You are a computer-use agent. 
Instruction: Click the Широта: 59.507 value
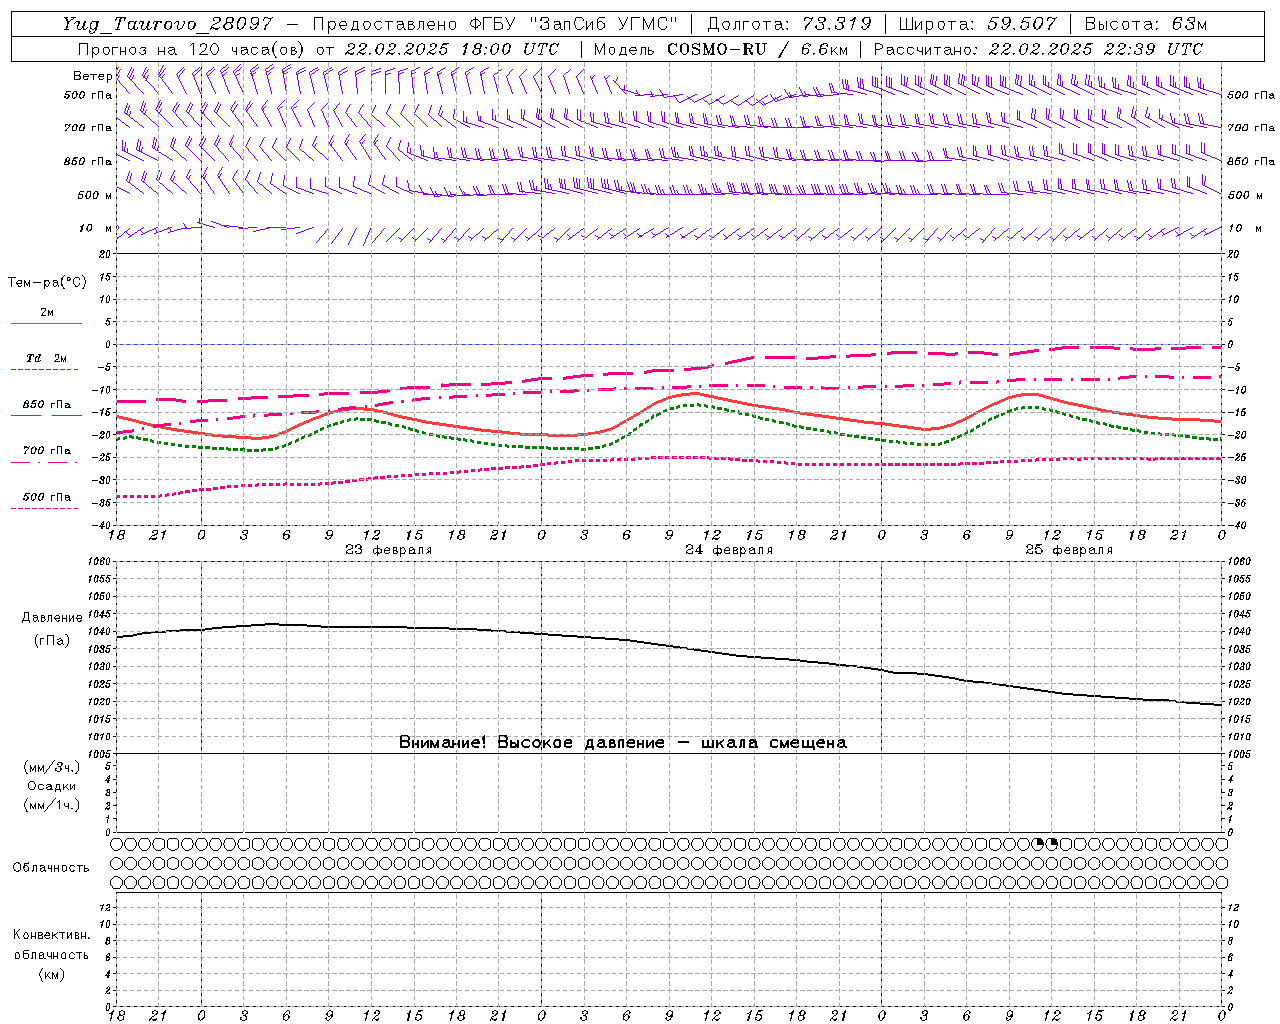click(979, 24)
